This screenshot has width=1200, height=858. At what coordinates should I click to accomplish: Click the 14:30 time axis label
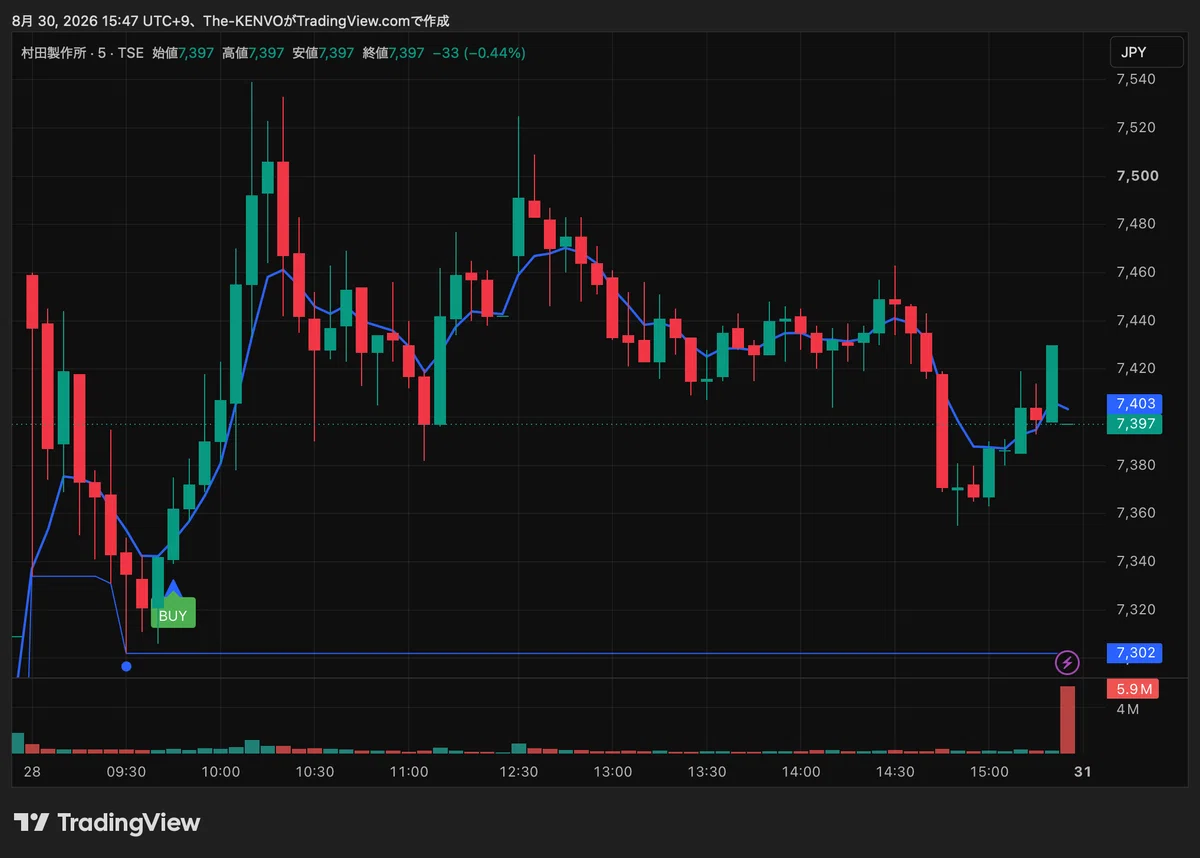click(895, 772)
